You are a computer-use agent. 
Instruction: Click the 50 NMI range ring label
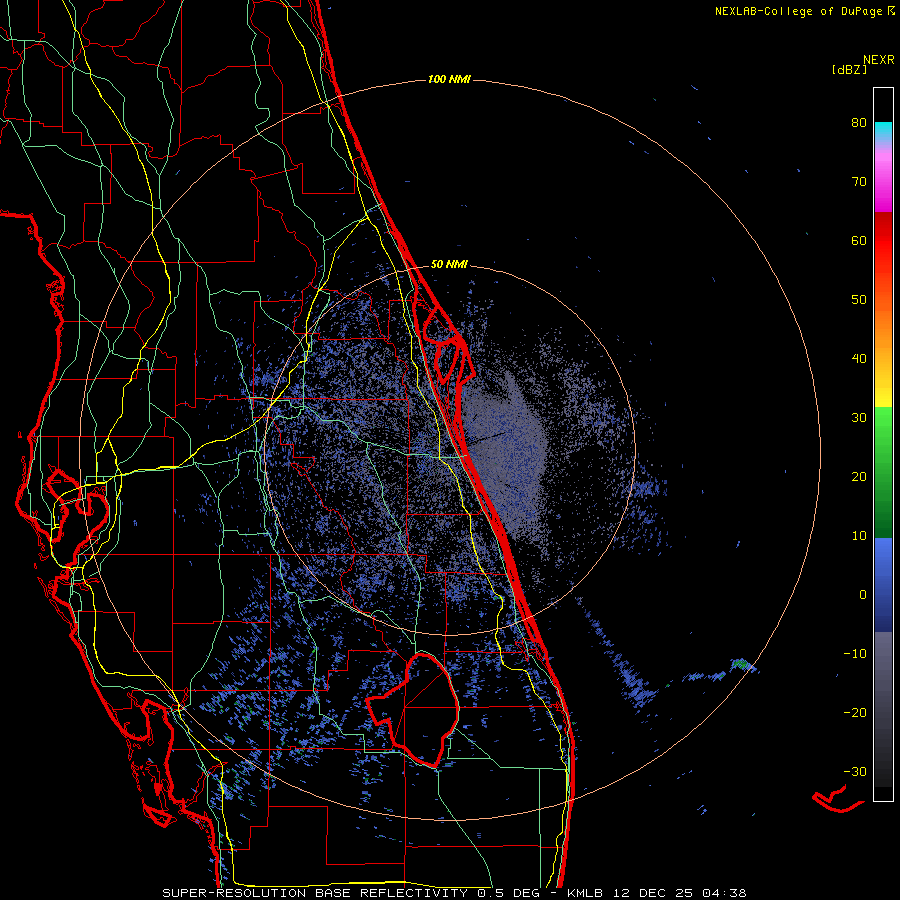pyautogui.click(x=449, y=265)
